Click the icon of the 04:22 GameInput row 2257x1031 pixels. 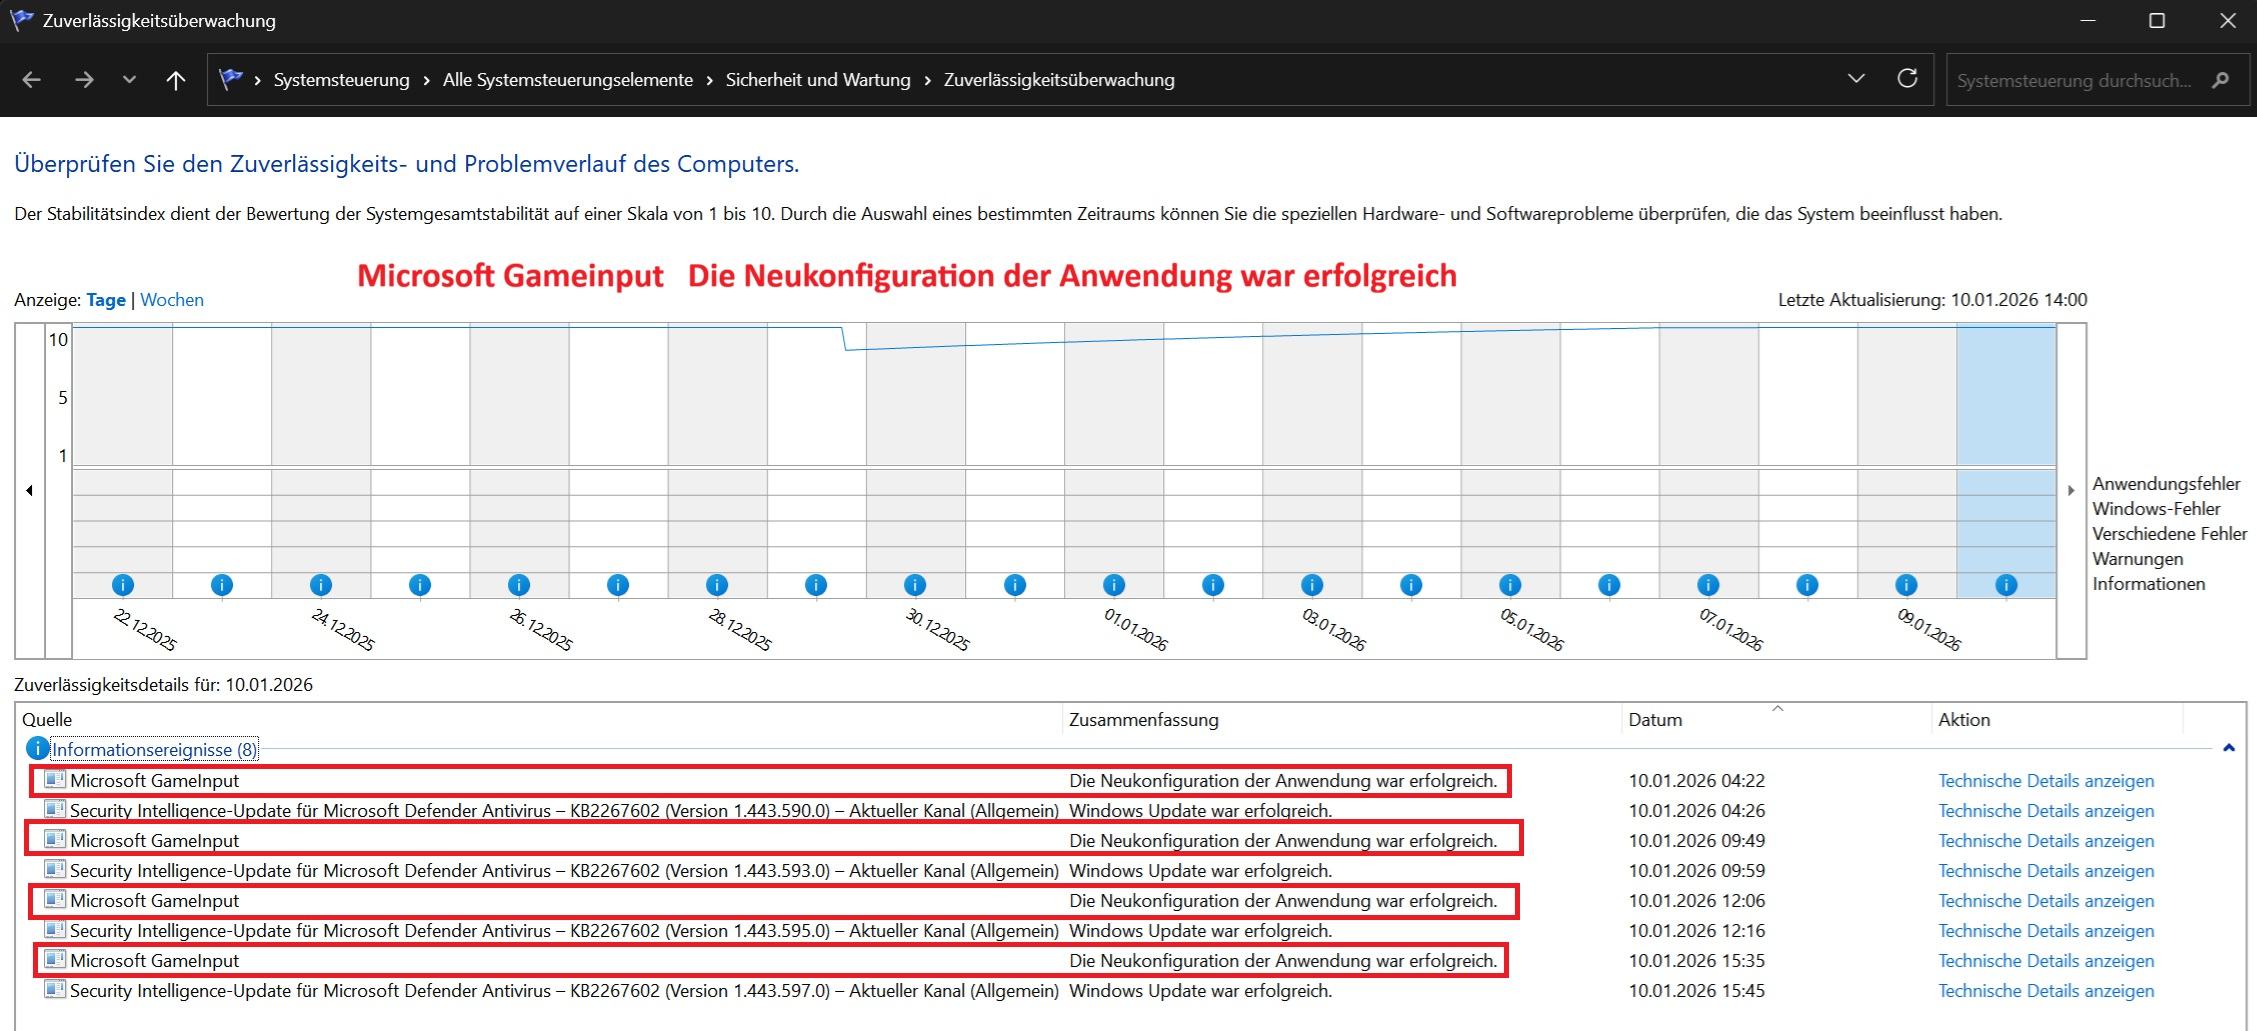pos(55,779)
